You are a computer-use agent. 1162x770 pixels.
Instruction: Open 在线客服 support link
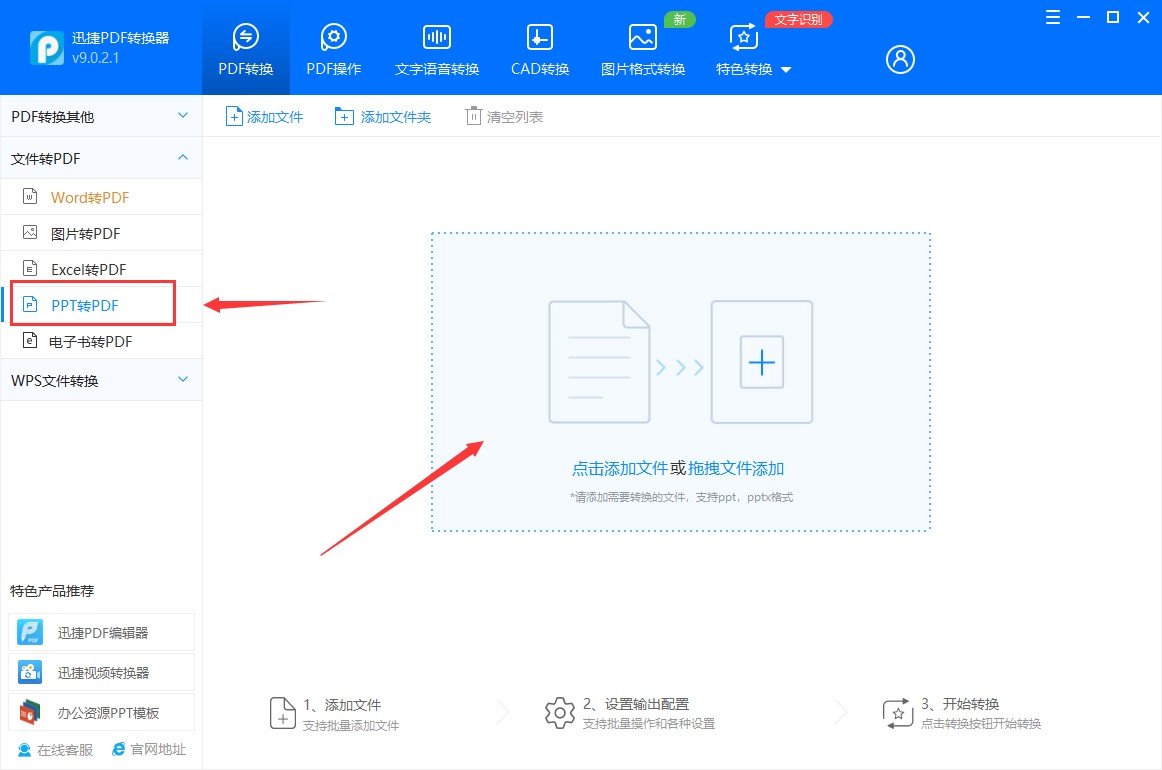(x=56, y=749)
